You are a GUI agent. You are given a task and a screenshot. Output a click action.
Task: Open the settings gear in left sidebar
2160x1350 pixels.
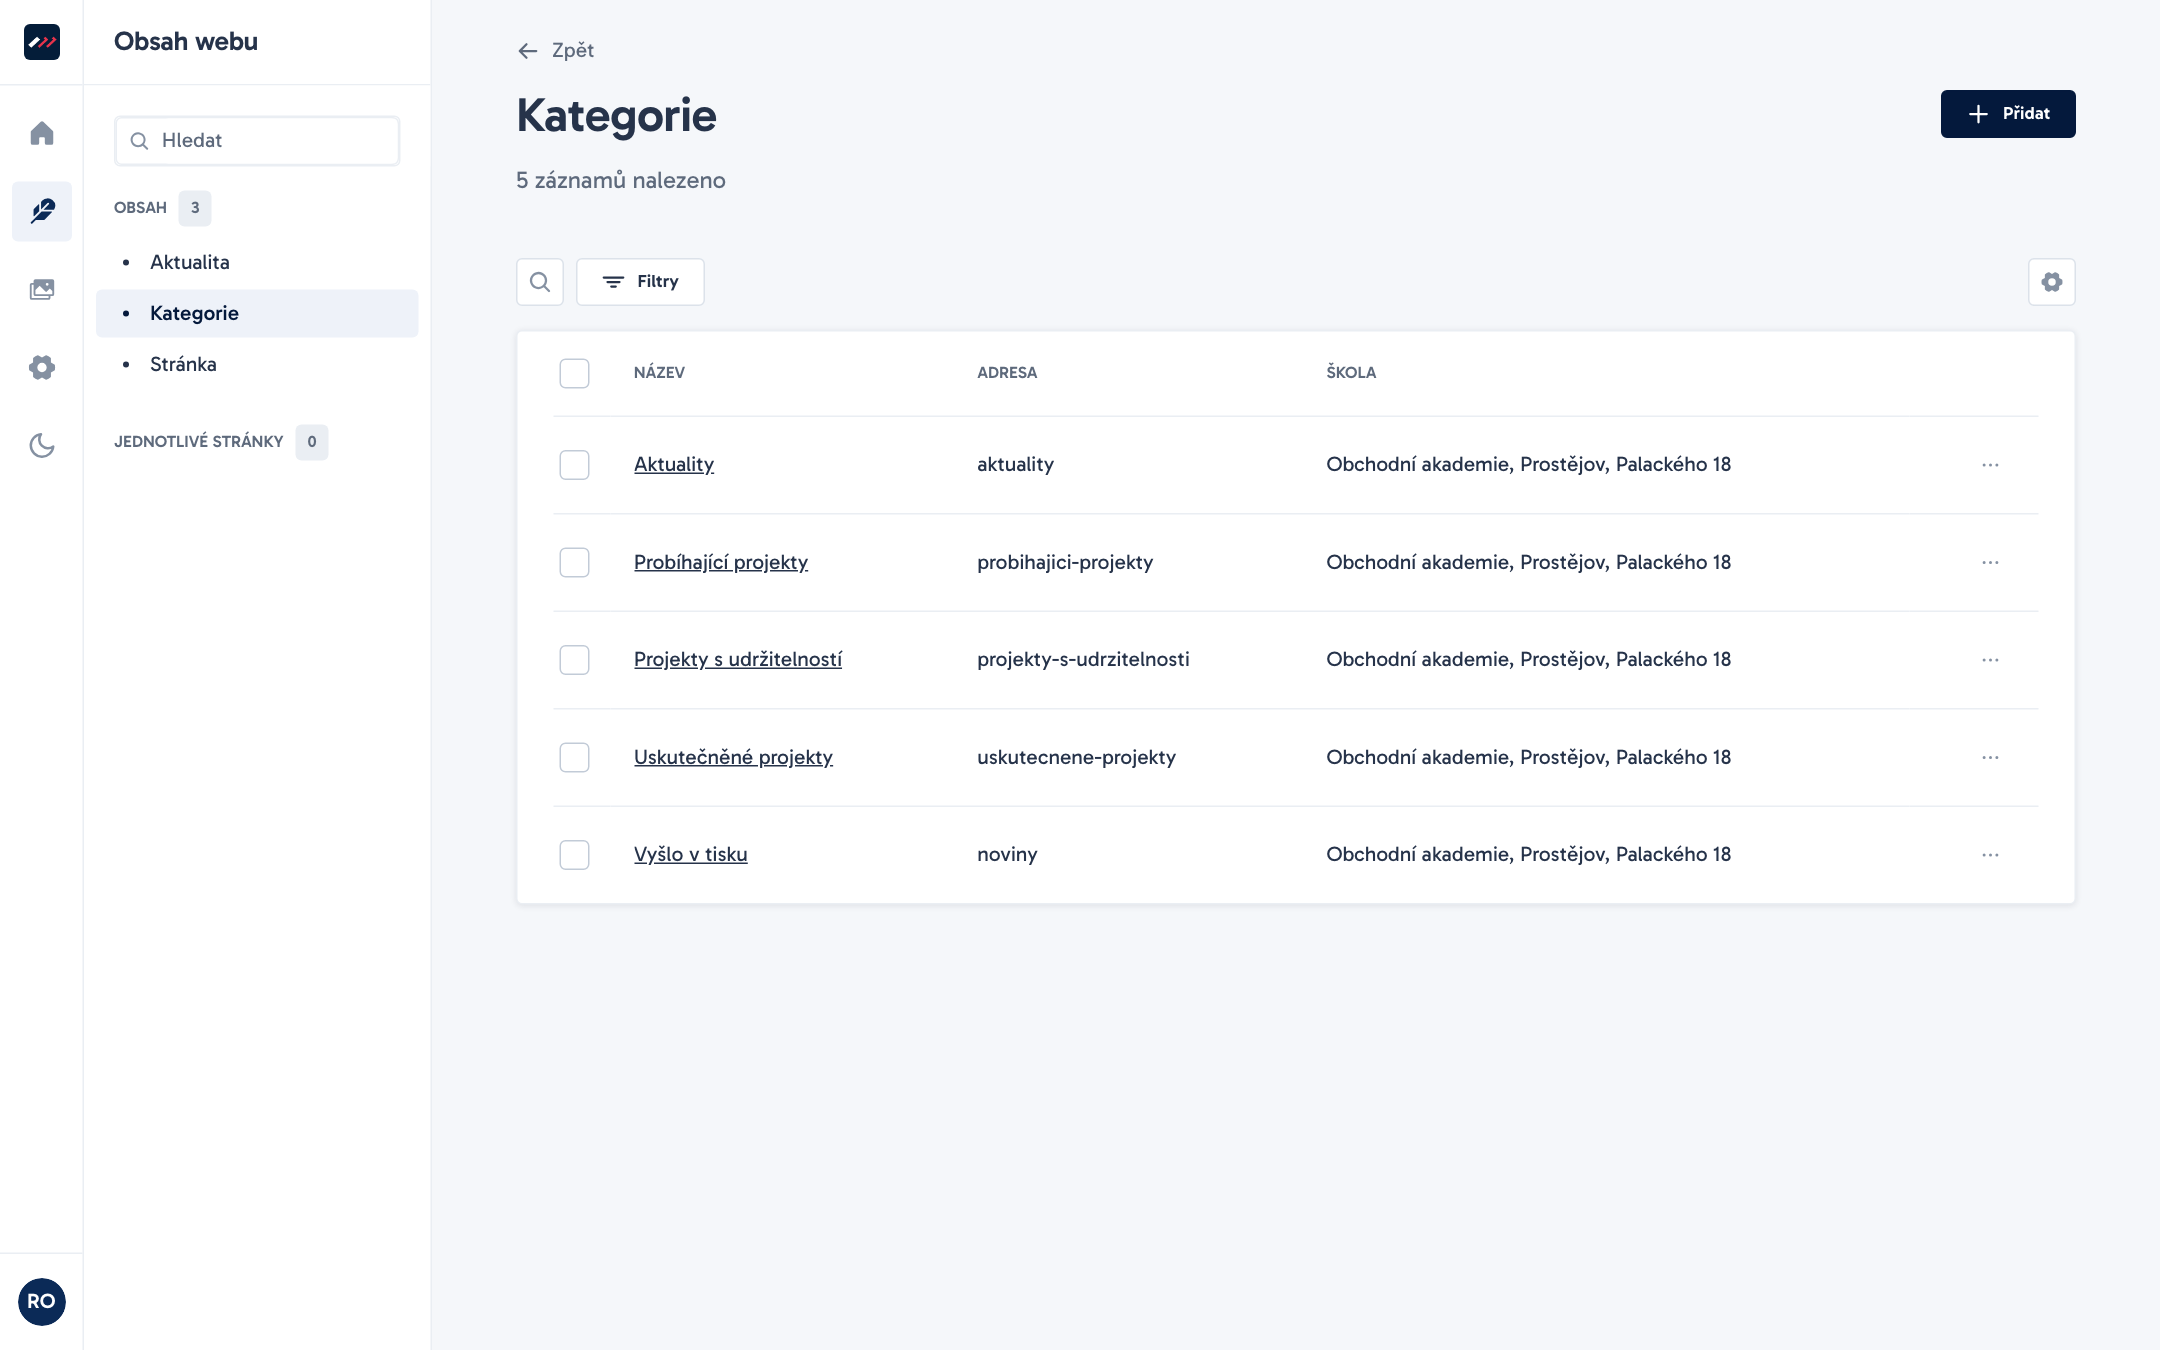(x=42, y=367)
